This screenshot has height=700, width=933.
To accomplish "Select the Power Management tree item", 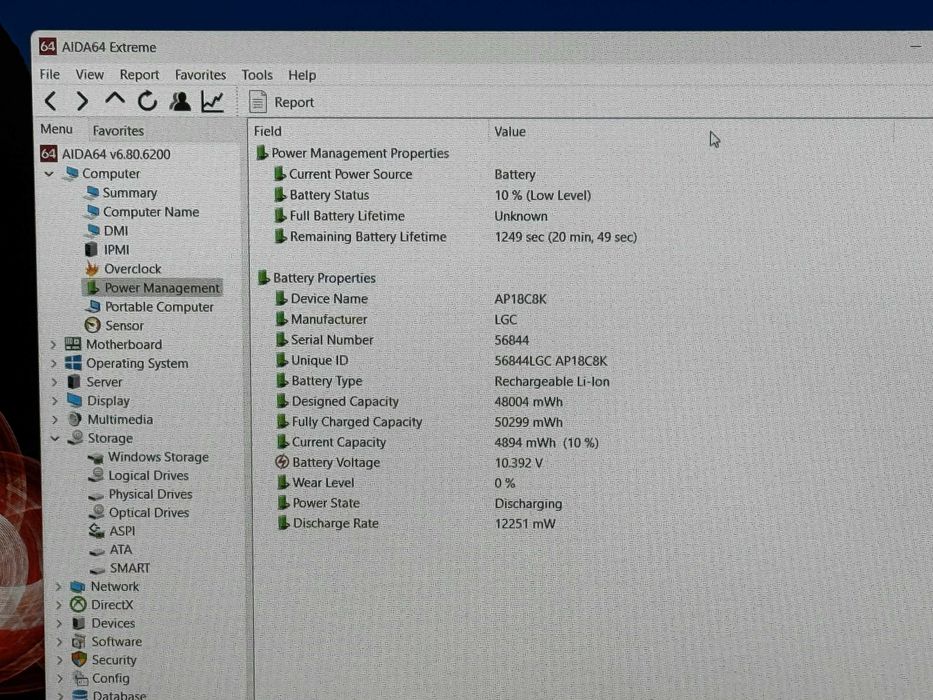I will [152, 288].
